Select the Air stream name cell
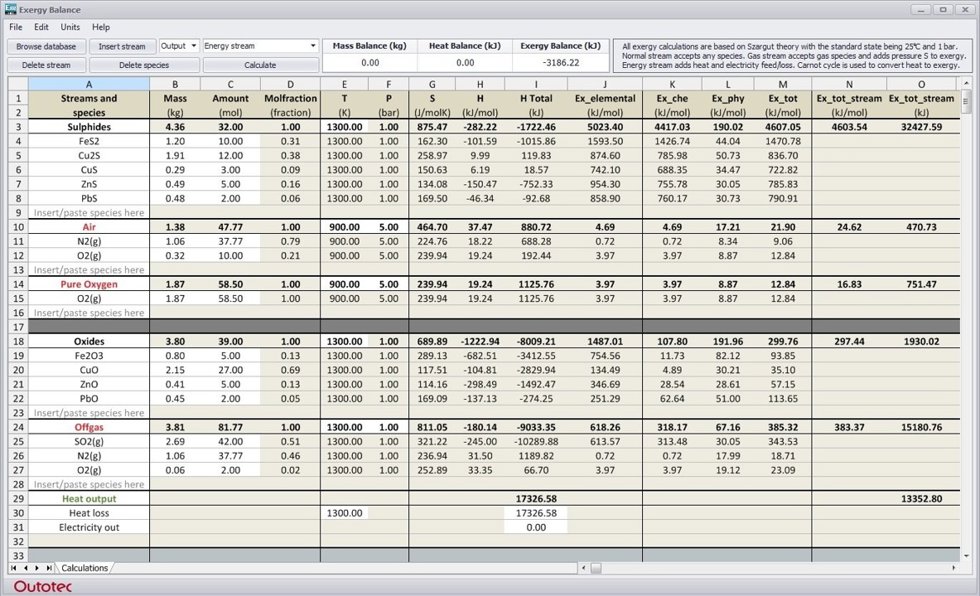This screenshot has height=596, width=980. point(89,227)
